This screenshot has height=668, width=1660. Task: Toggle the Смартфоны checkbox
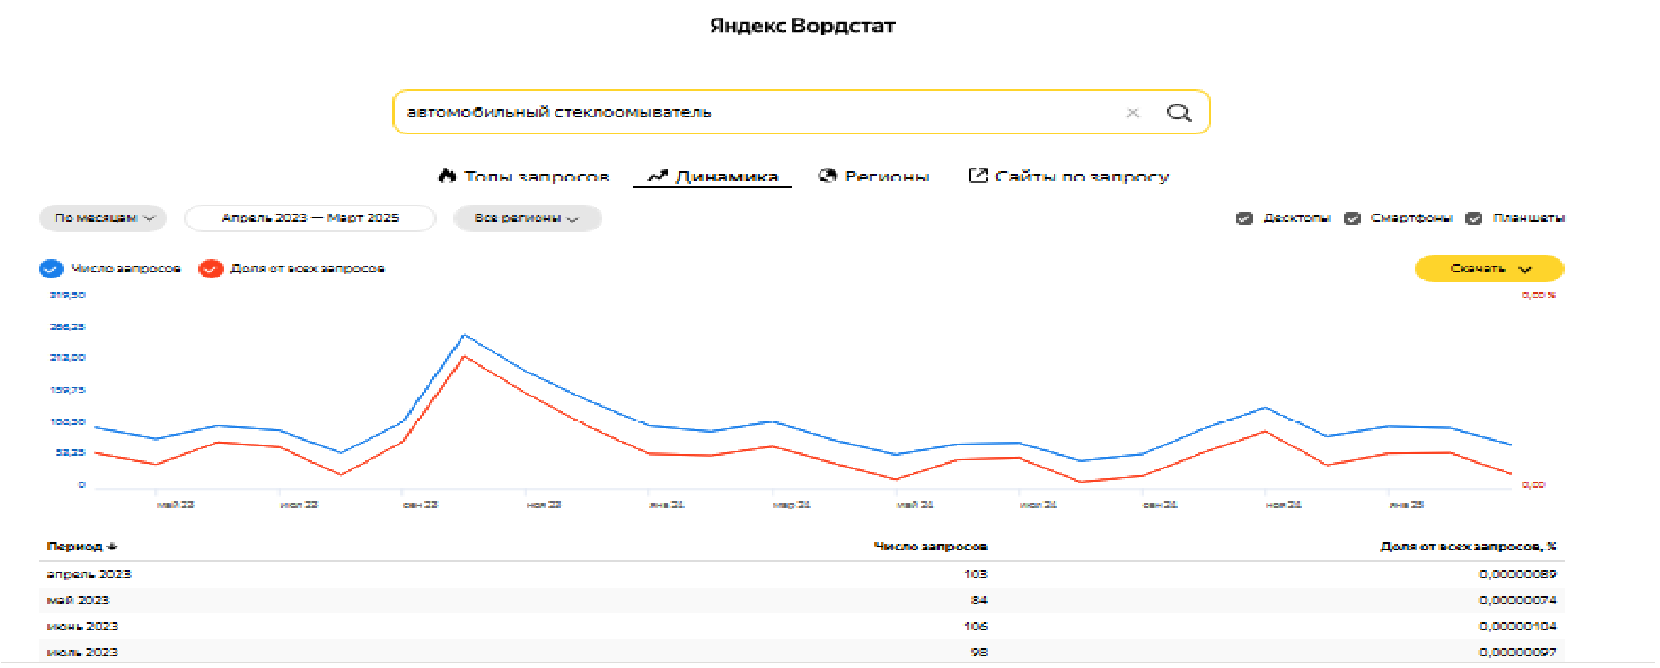1352,218
